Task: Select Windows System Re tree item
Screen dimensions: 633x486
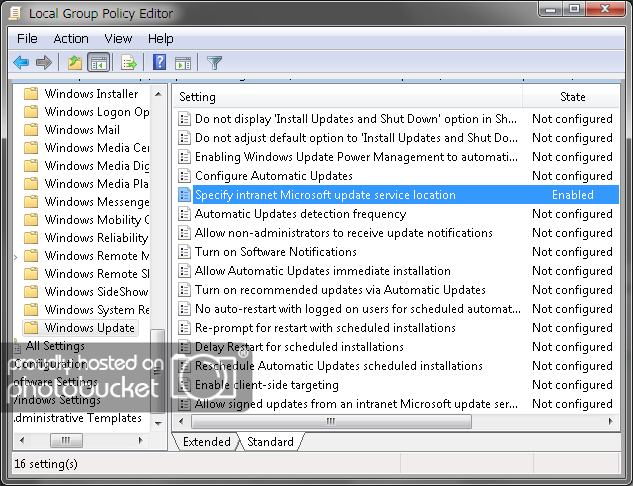Action: click(97, 310)
